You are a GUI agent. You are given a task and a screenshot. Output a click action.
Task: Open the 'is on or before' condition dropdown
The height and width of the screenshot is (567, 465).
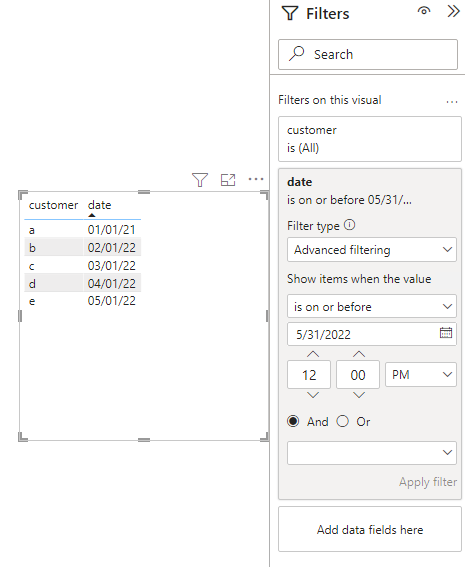[x=372, y=306]
